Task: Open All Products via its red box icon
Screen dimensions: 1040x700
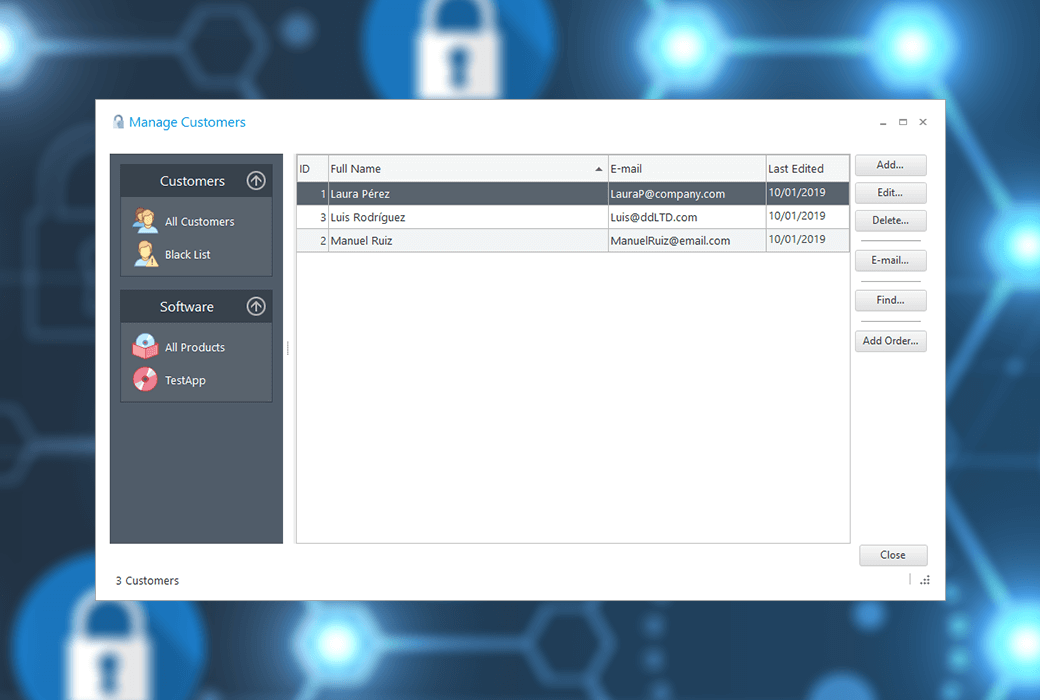Action: tap(145, 346)
